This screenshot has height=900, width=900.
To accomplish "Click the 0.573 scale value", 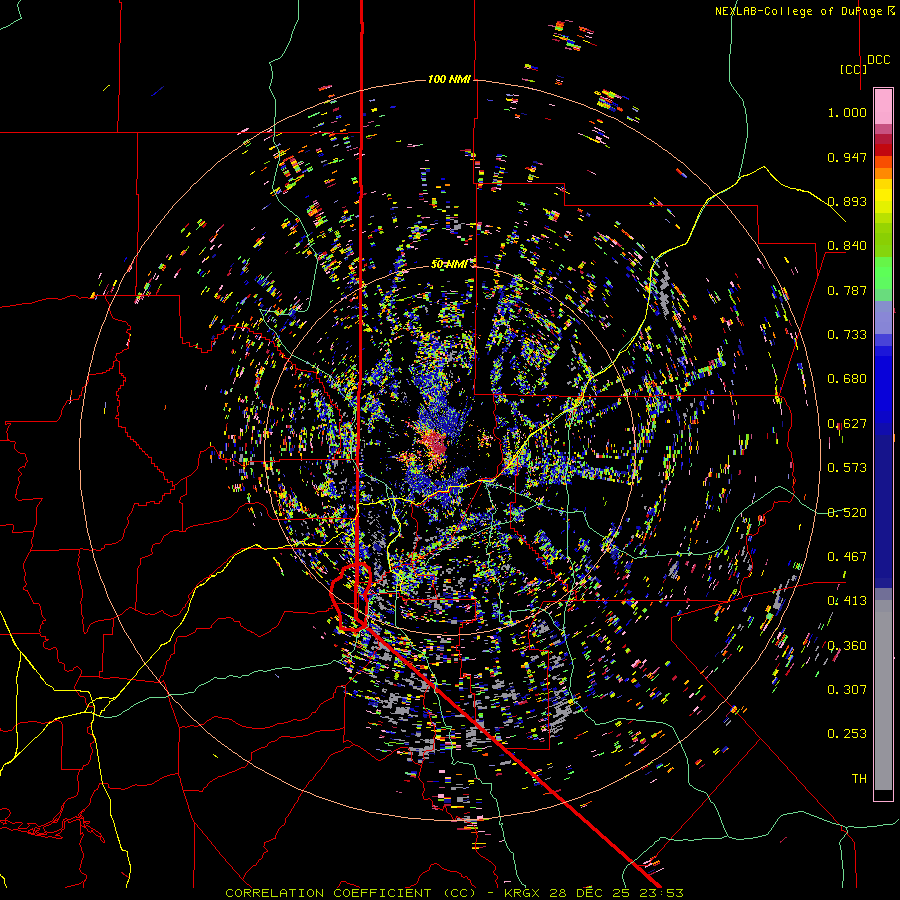I will click(x=847, y=468).
